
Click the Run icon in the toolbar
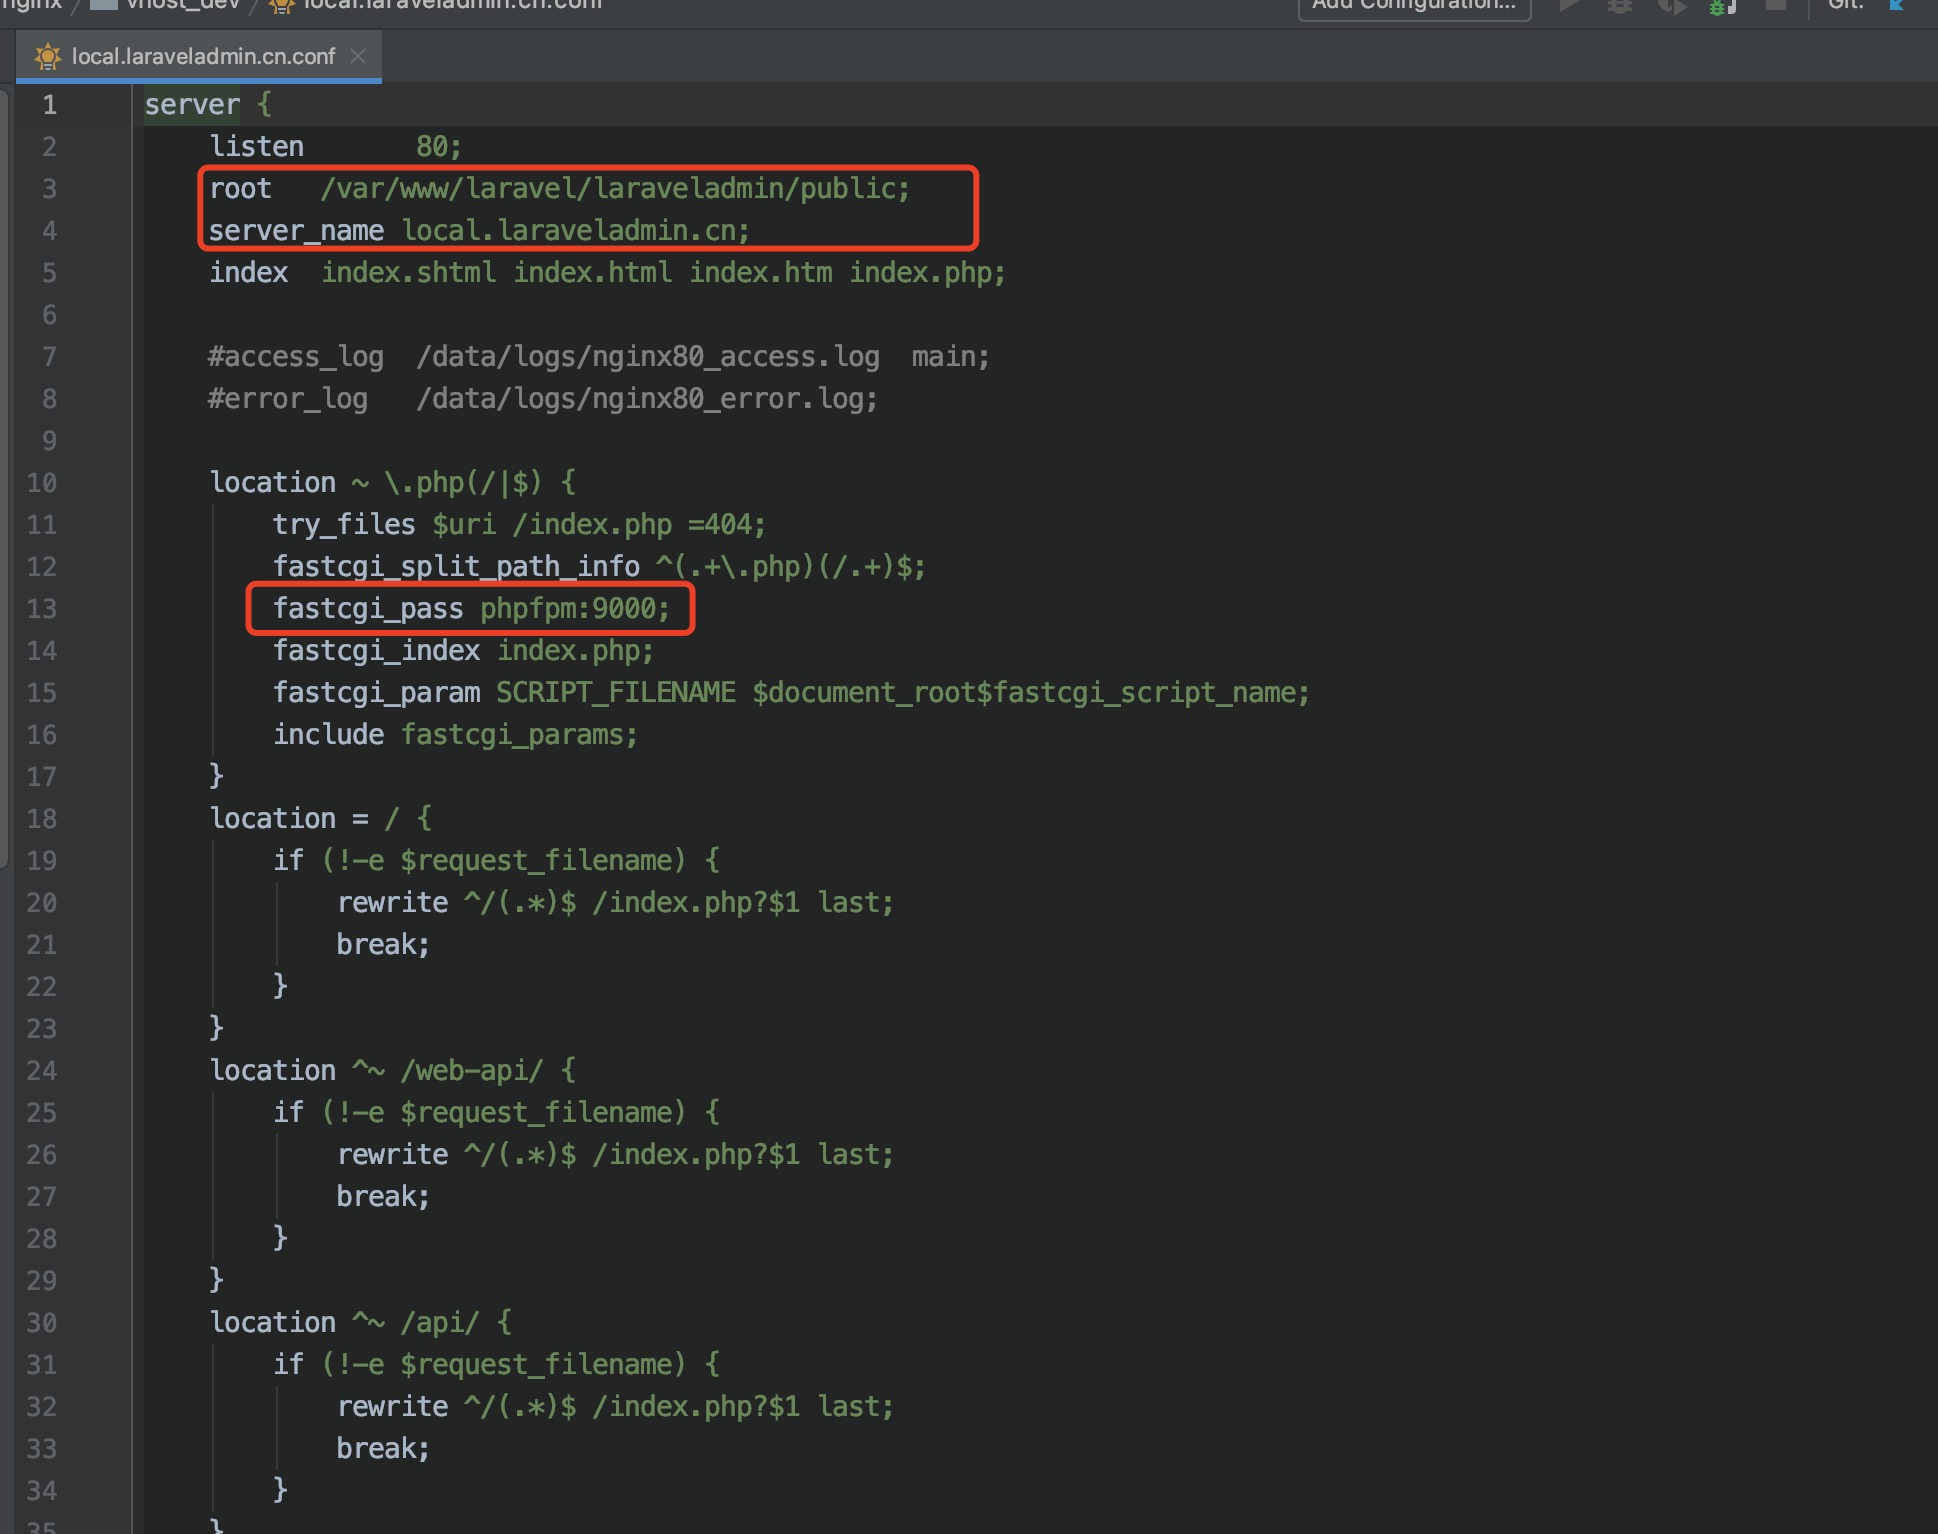[x=1571, y=6]
